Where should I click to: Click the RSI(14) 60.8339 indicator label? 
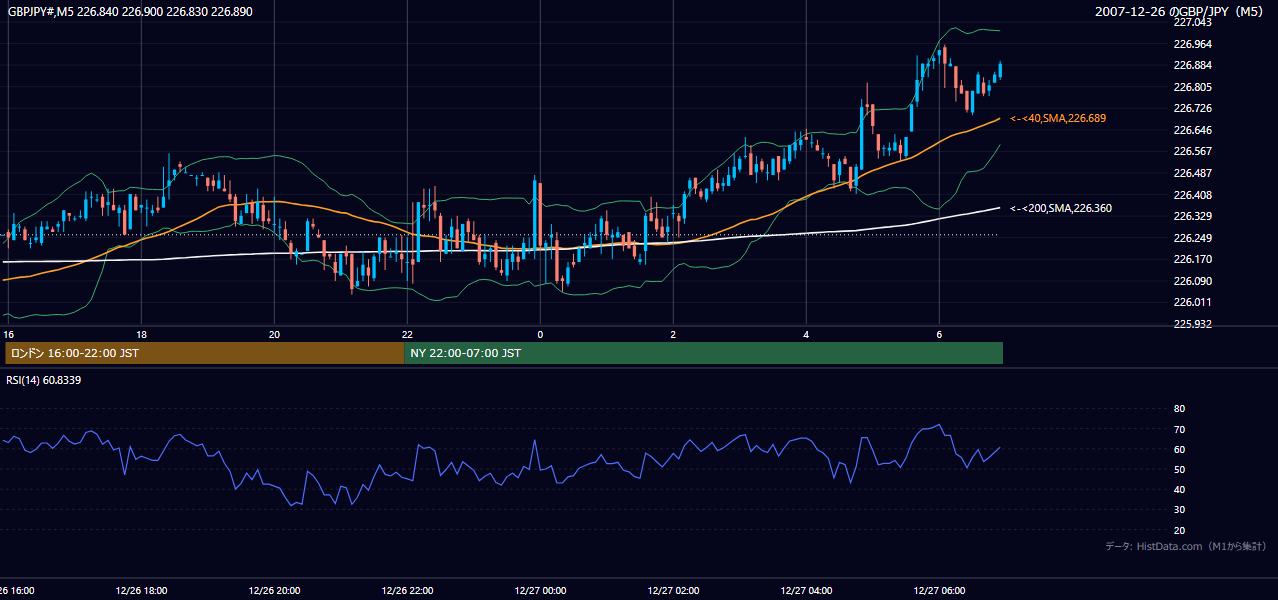[x=43, y=380]
